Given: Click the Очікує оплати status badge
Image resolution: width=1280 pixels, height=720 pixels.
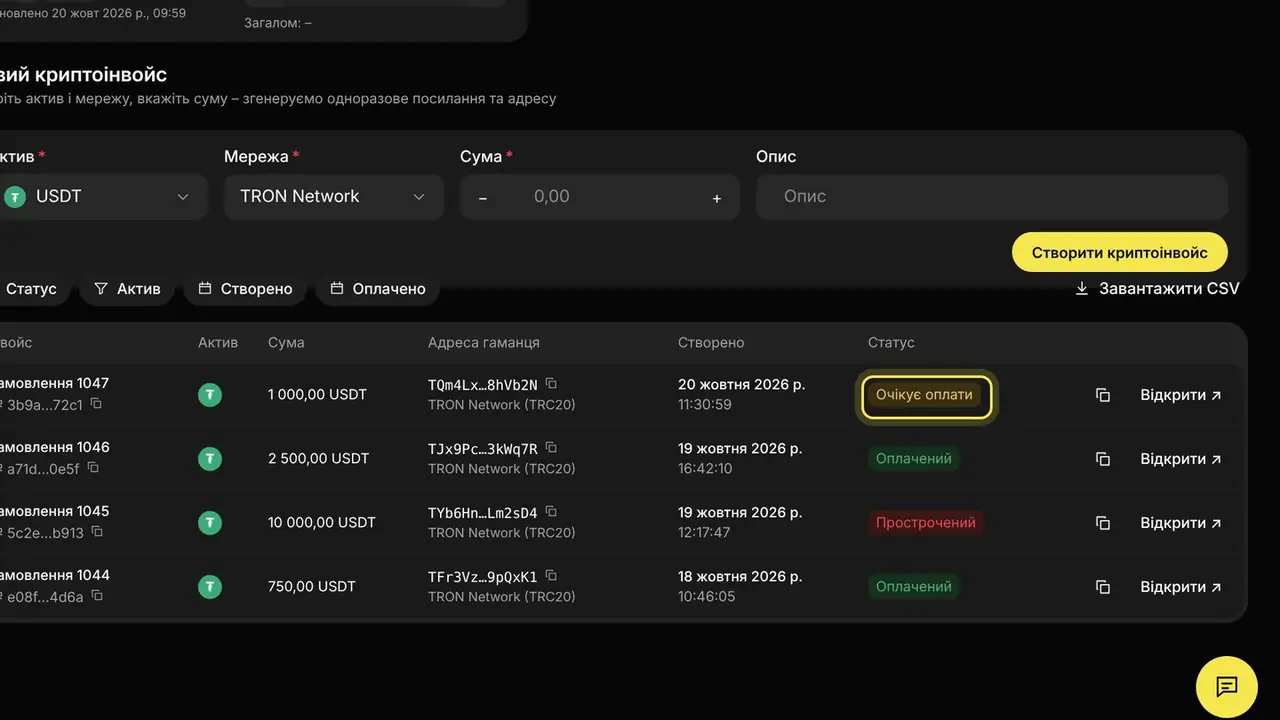Looking at the screenshot, I should tap(925, 395).
